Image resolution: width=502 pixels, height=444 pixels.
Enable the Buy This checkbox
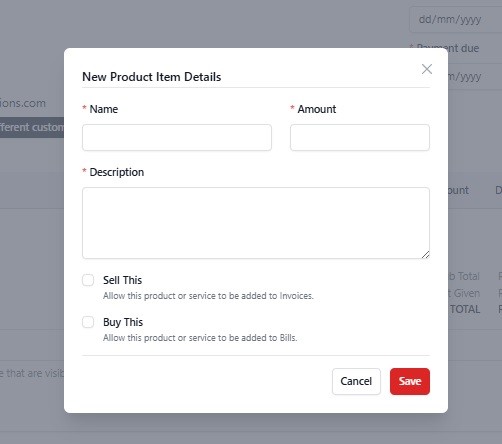point(88,322)
